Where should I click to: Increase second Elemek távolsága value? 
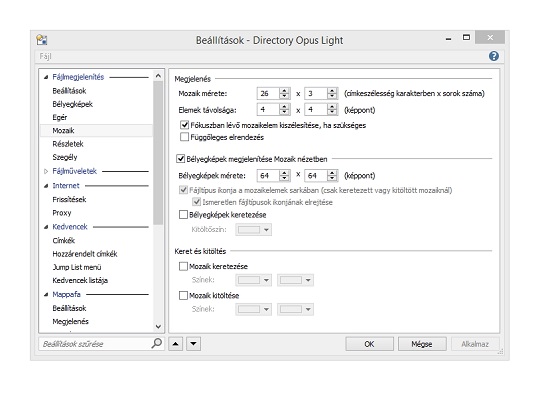[x=332, y=107]
